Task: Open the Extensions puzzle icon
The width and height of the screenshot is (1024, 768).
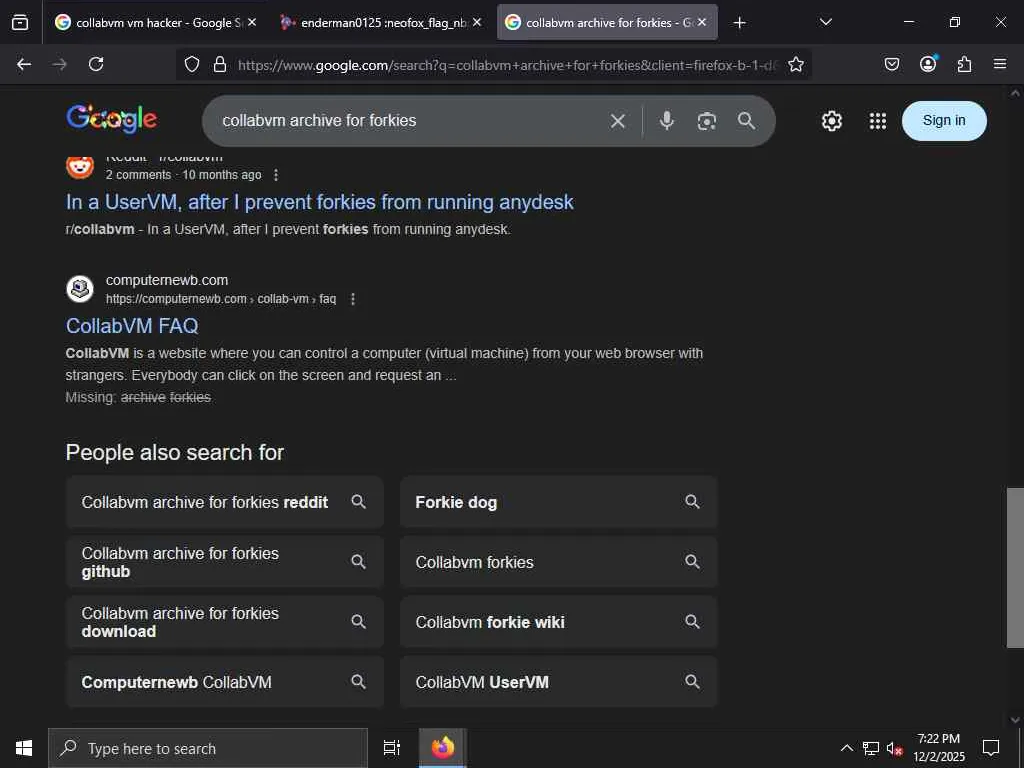Action: (x=964, y=64)
